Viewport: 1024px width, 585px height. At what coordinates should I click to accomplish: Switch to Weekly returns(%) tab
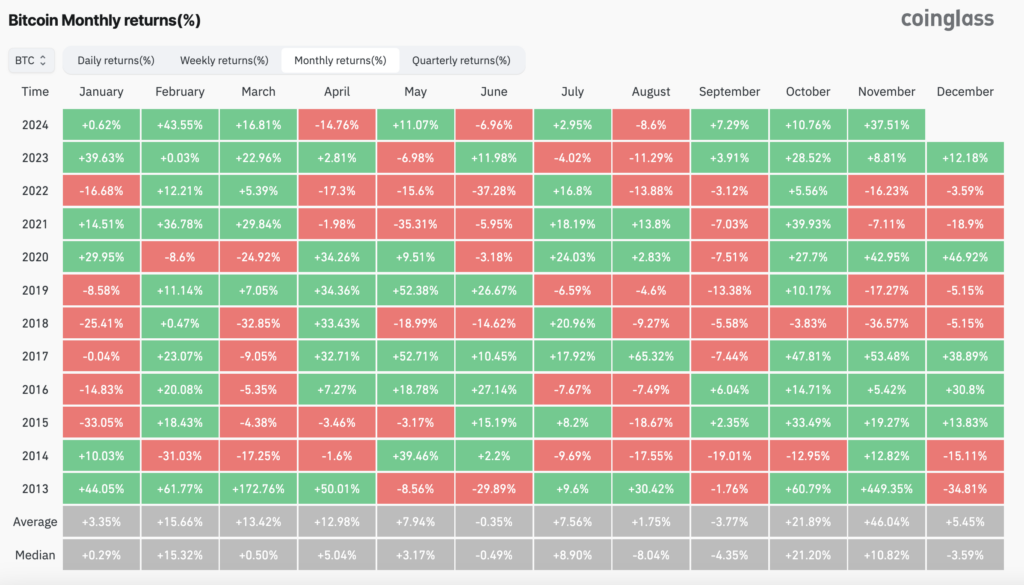[224, 60]
